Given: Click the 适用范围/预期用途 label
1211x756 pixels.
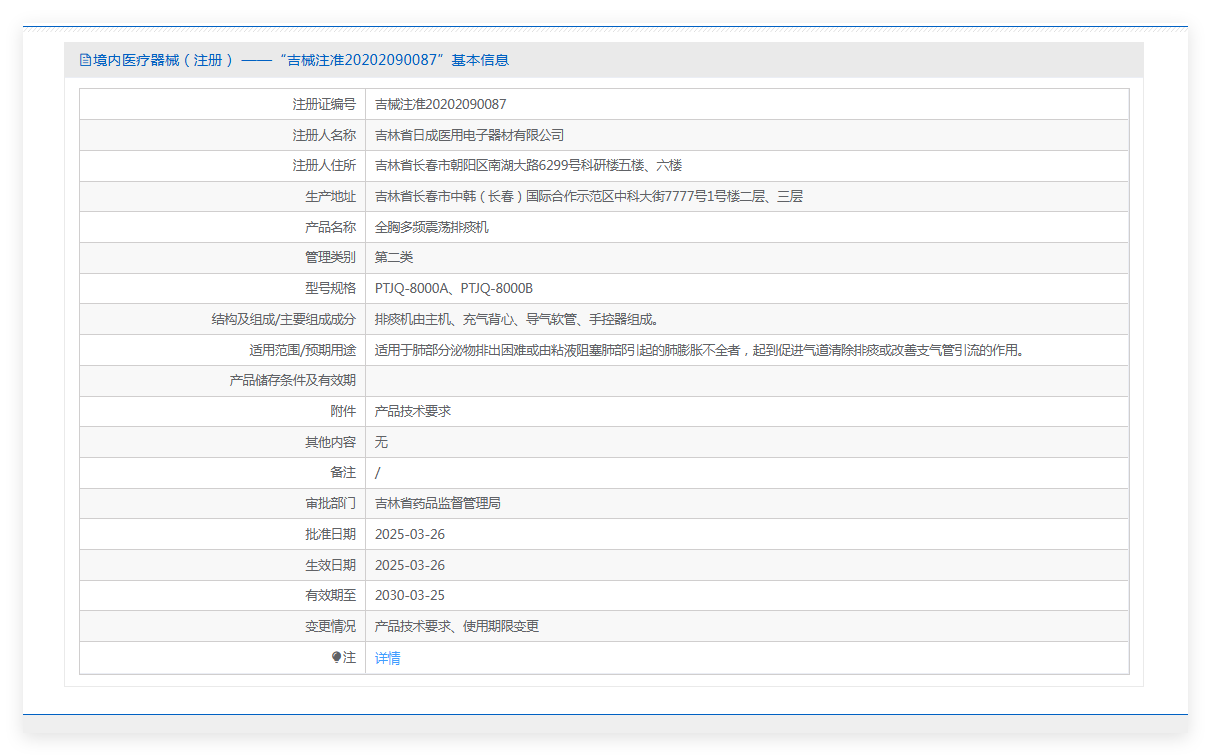Looking at the screenshot, I should pyautogui.click(x=302, y=350).
